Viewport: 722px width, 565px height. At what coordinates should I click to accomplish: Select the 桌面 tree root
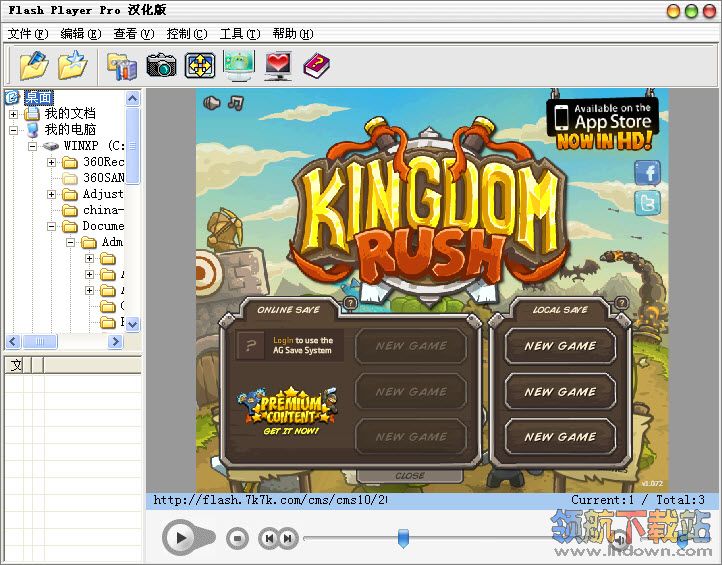(39, 97)
